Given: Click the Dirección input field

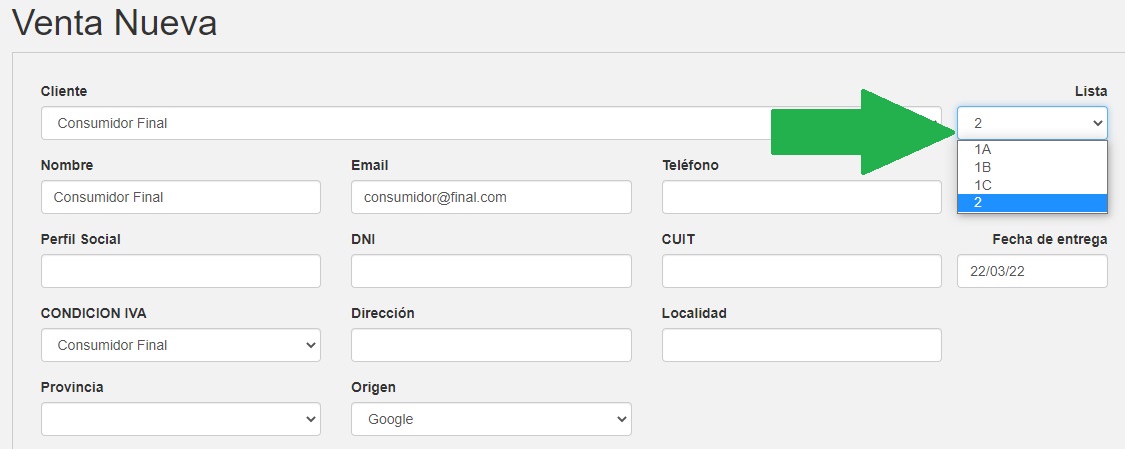Looking at the screenshot, I should click(x=491, y=345).
